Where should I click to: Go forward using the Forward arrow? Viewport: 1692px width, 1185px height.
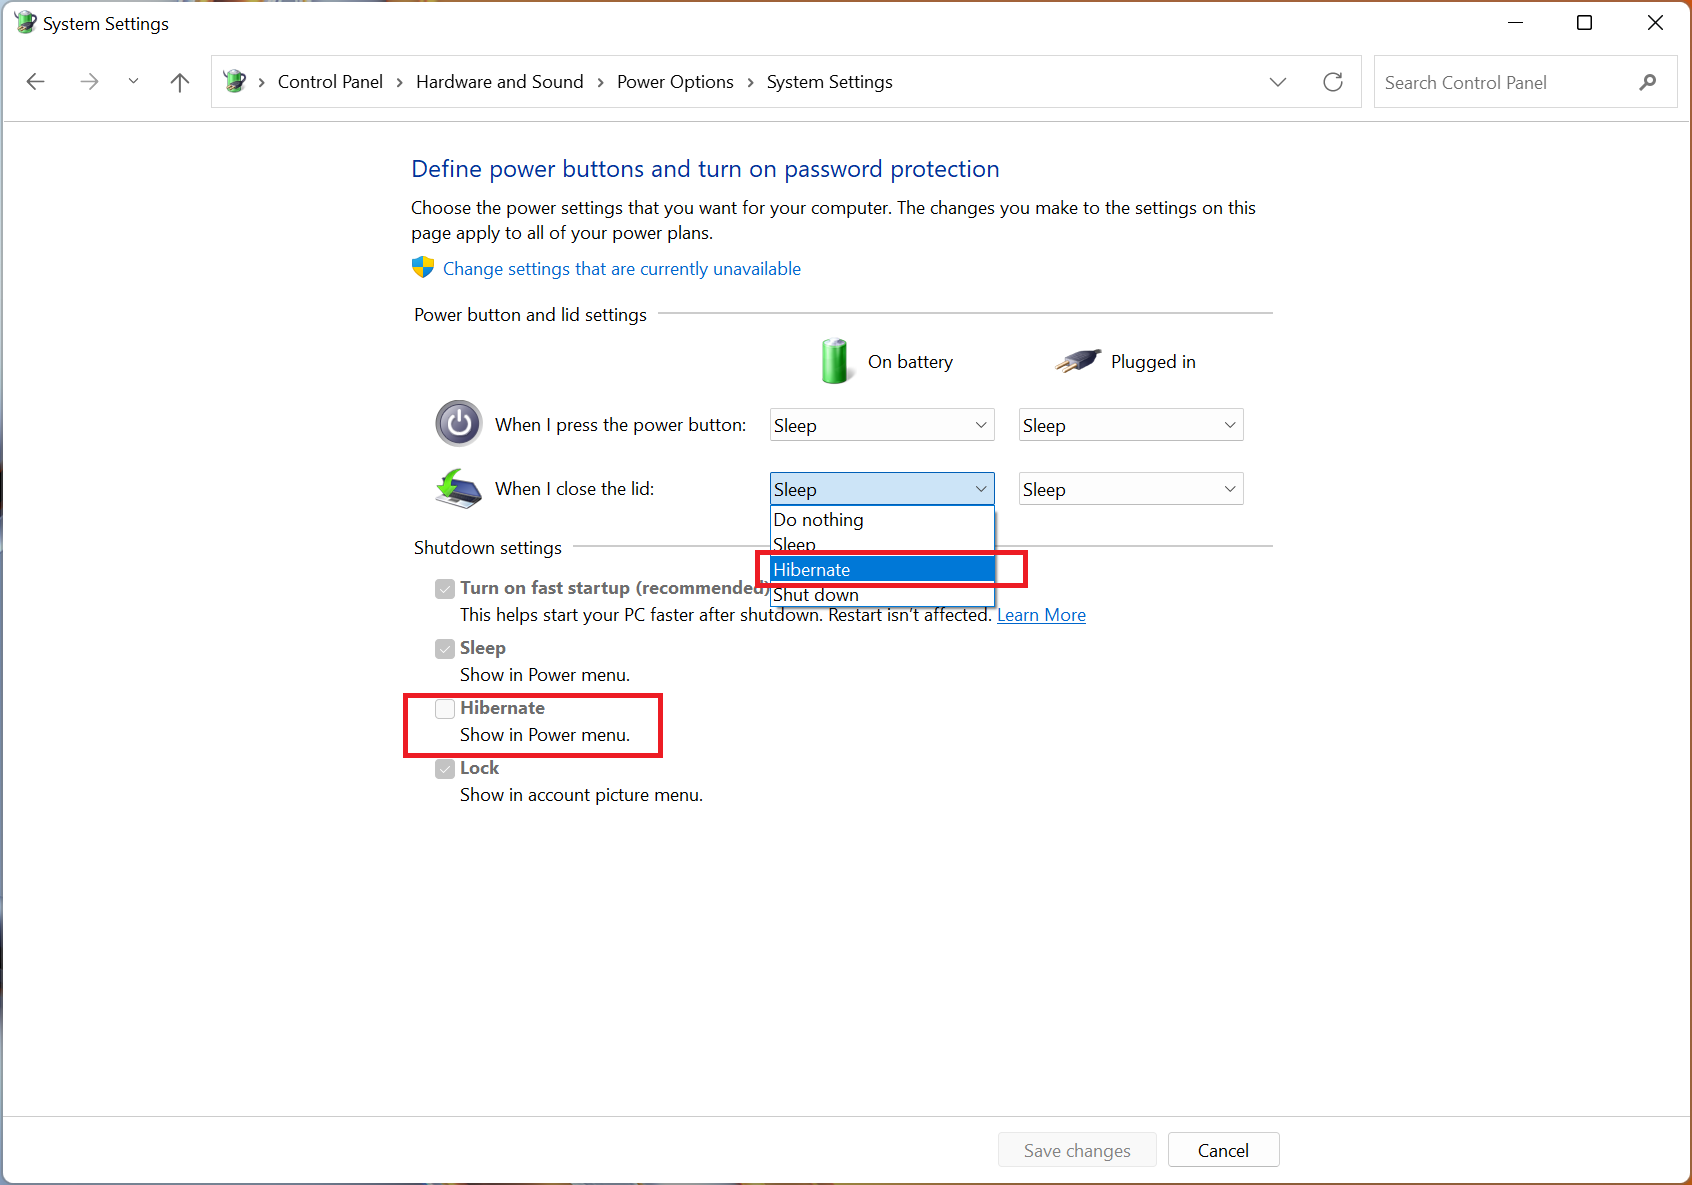[x=89, y=82]
